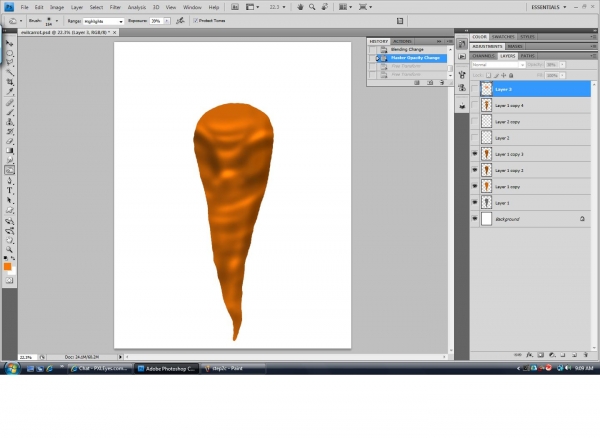Screen dimensions: 600x438
Task: Show Layer 1 copy 4 visibility
Action: click(x=474, y=105)
